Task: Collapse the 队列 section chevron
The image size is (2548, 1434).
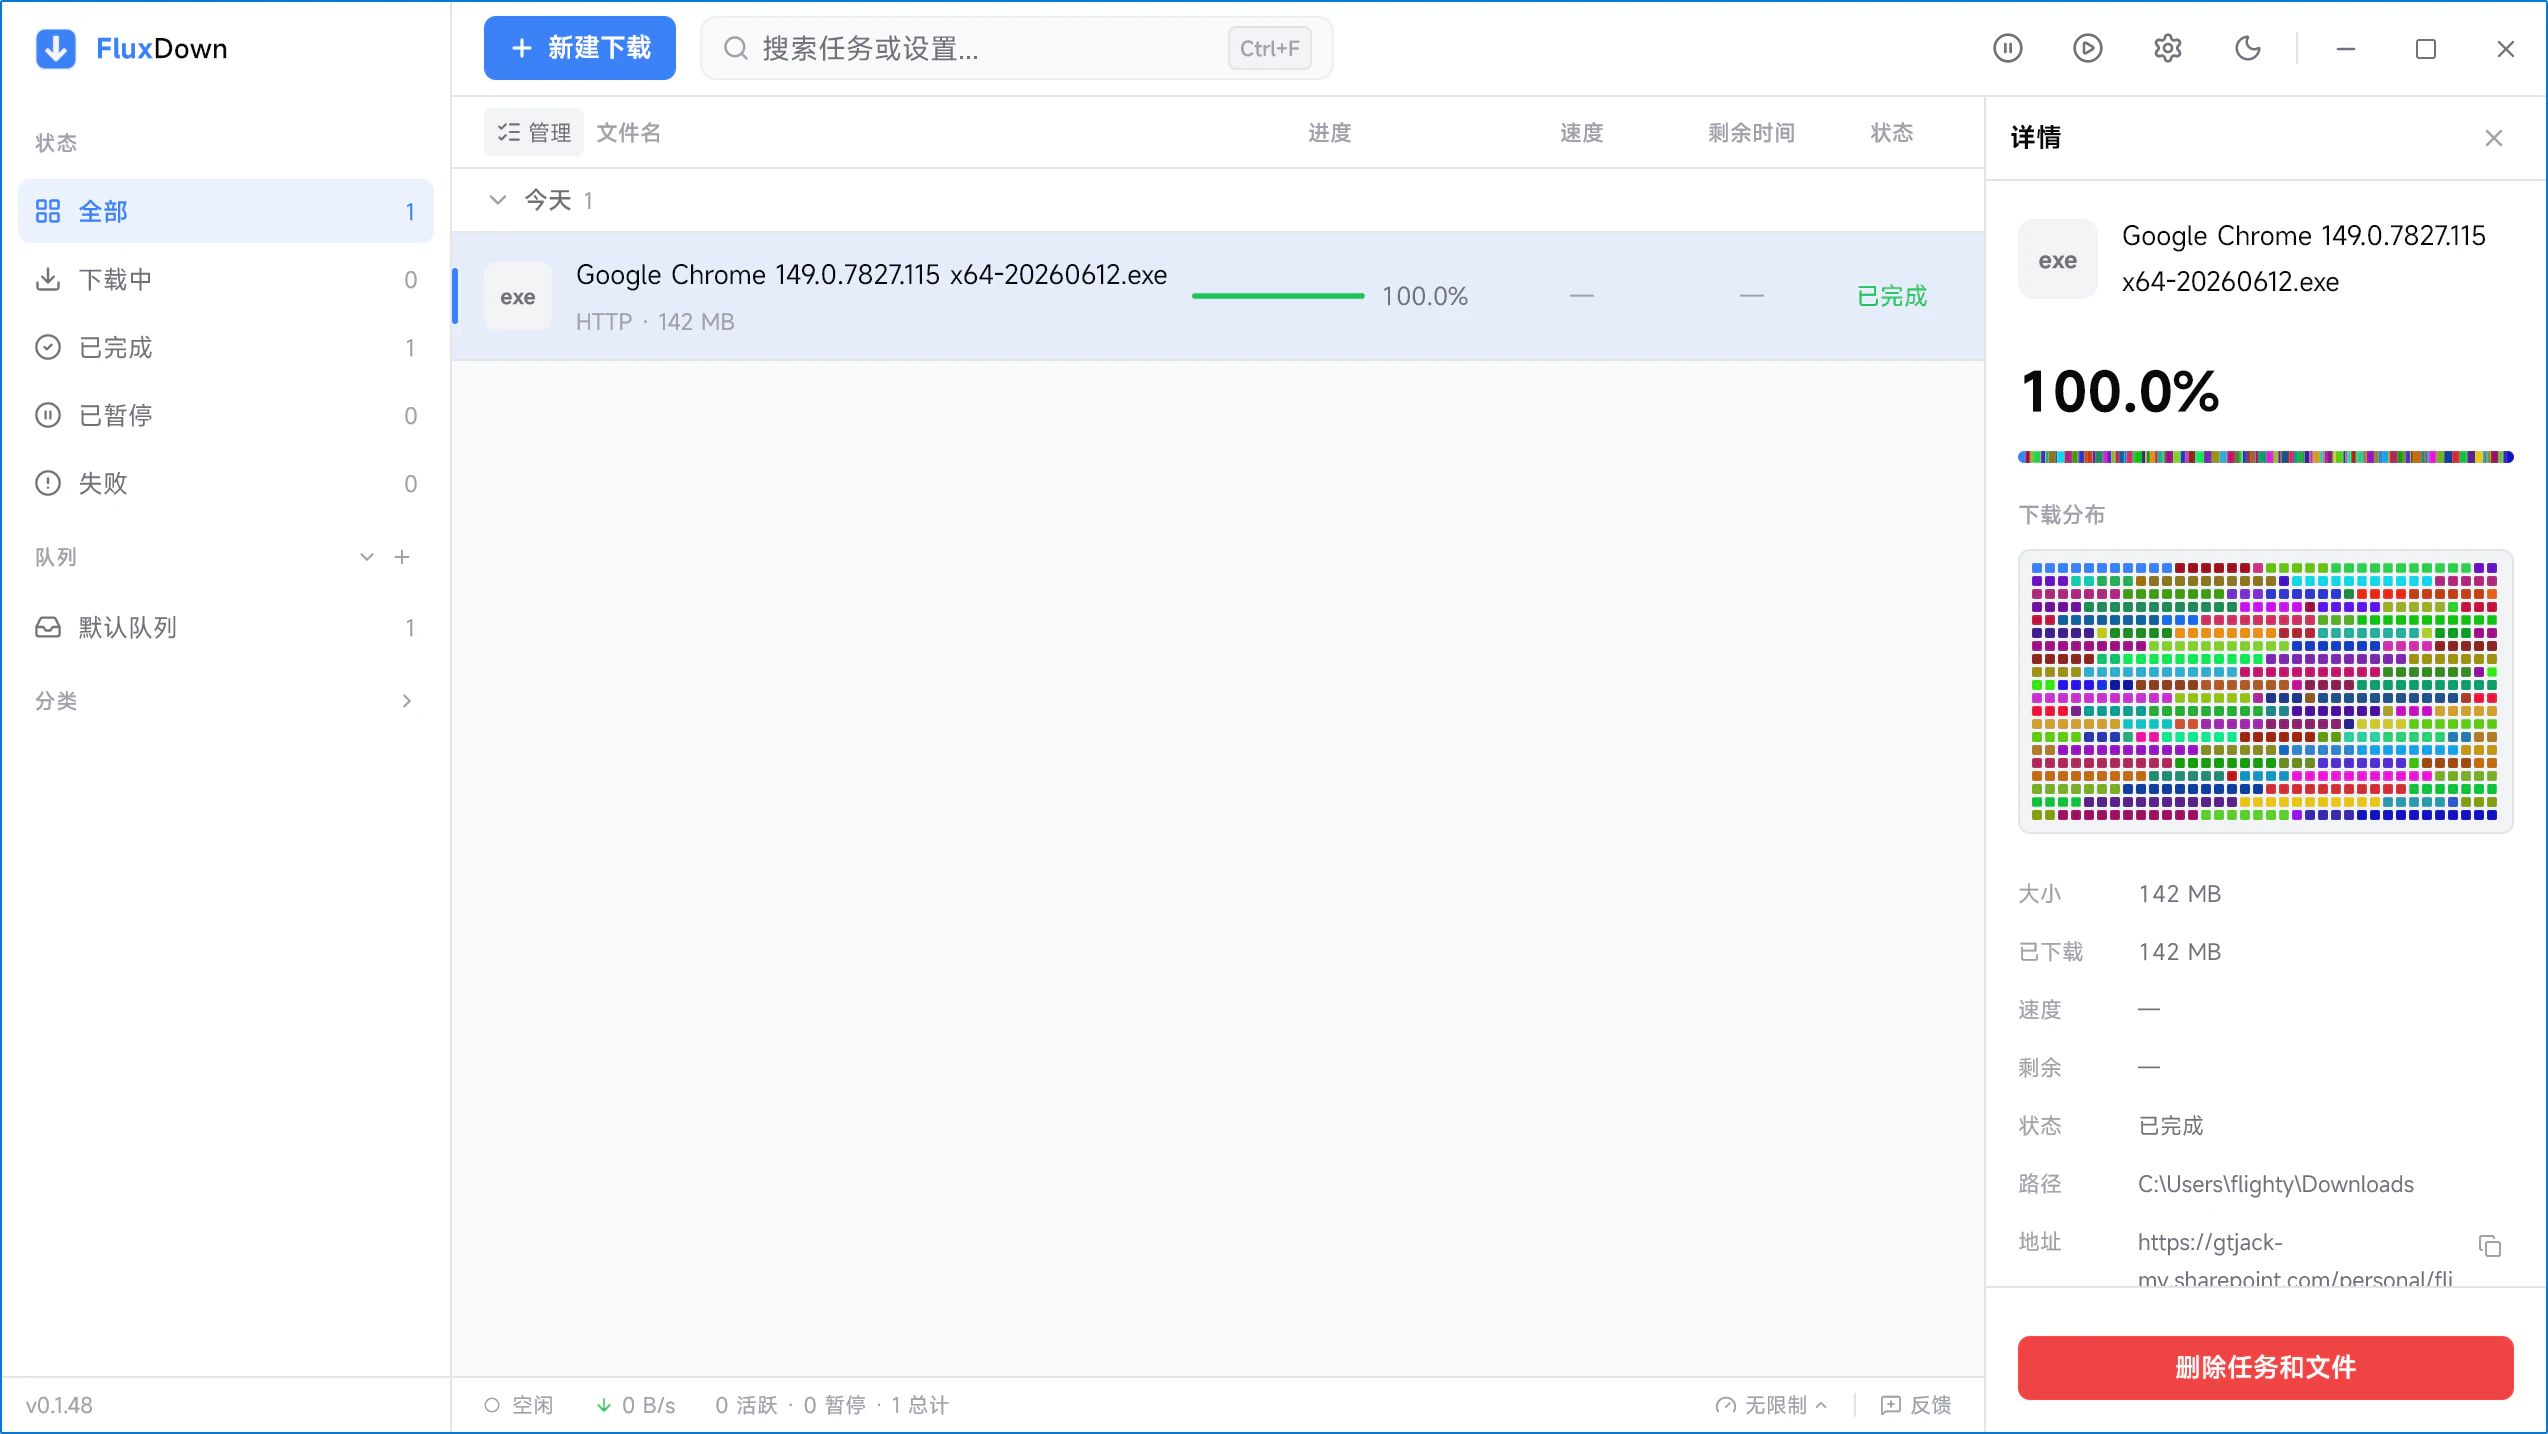Action: 367,557
